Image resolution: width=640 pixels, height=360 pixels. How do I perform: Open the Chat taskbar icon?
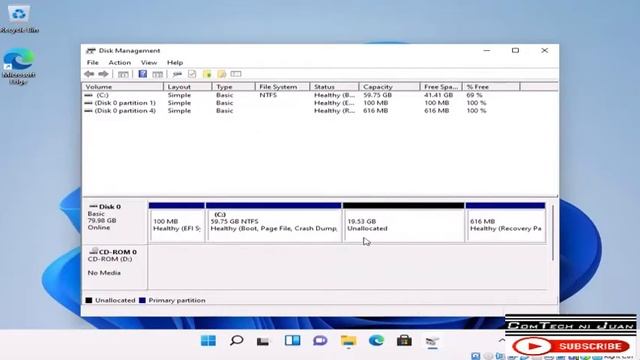click(320, 340)
